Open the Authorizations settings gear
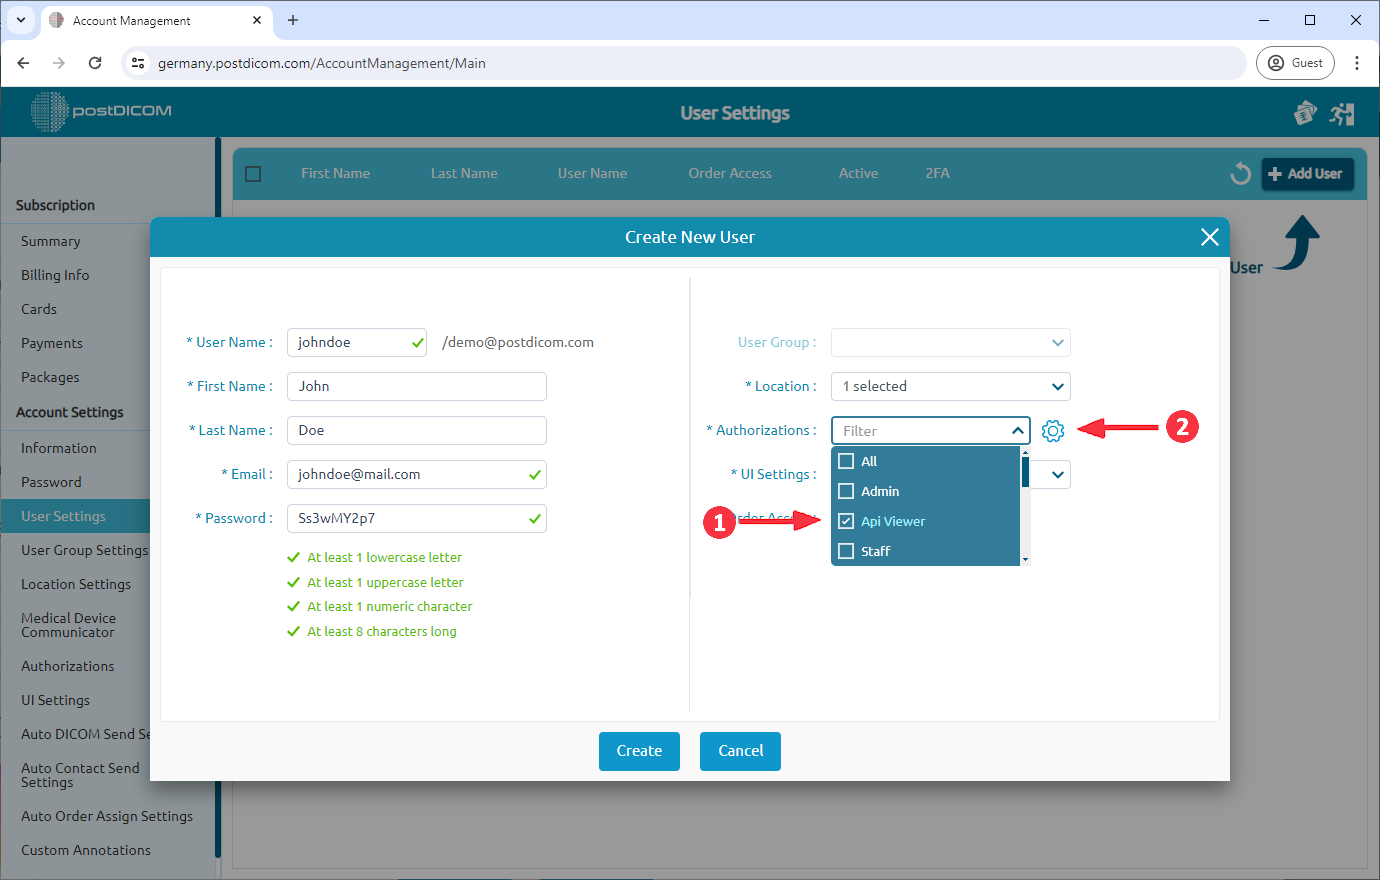The image size is (1380, 880). 1052,430
